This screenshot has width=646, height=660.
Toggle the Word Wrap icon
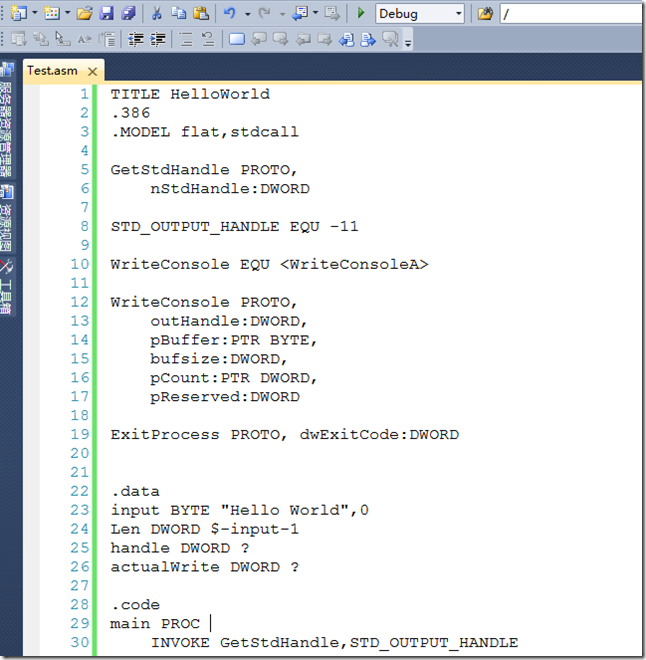[107, 39]
